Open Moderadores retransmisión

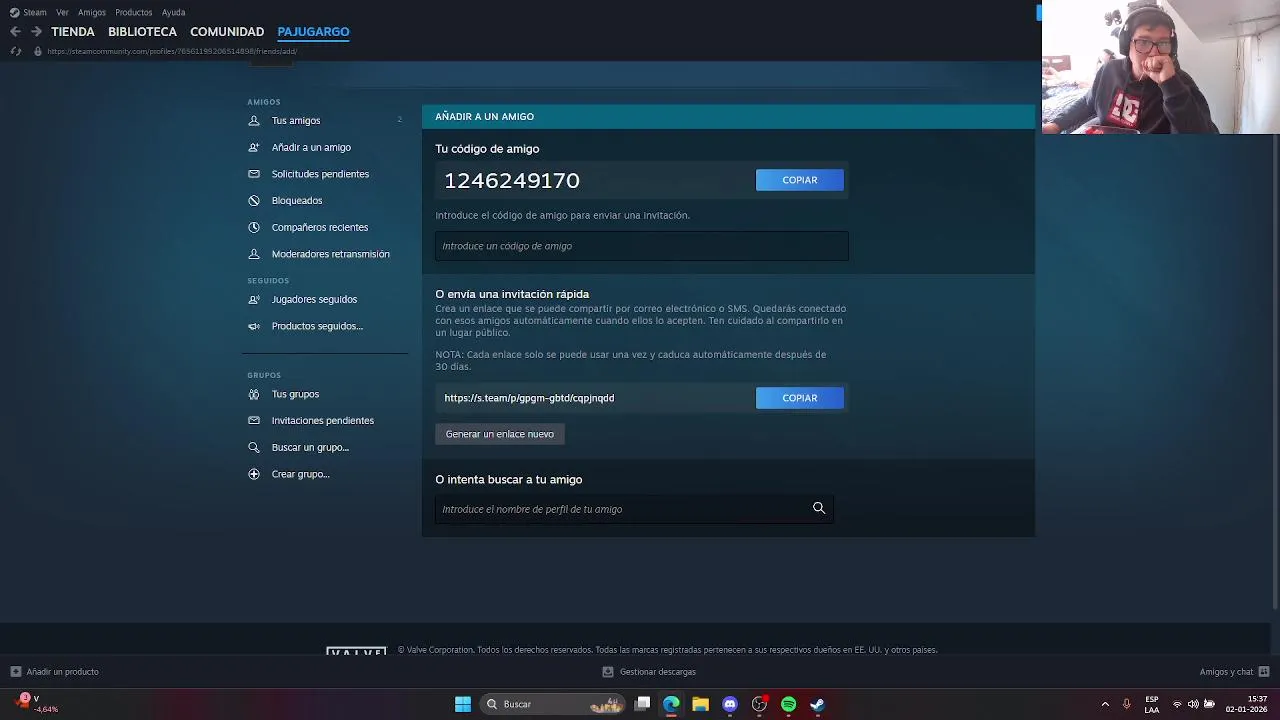[x=331, y=254]
